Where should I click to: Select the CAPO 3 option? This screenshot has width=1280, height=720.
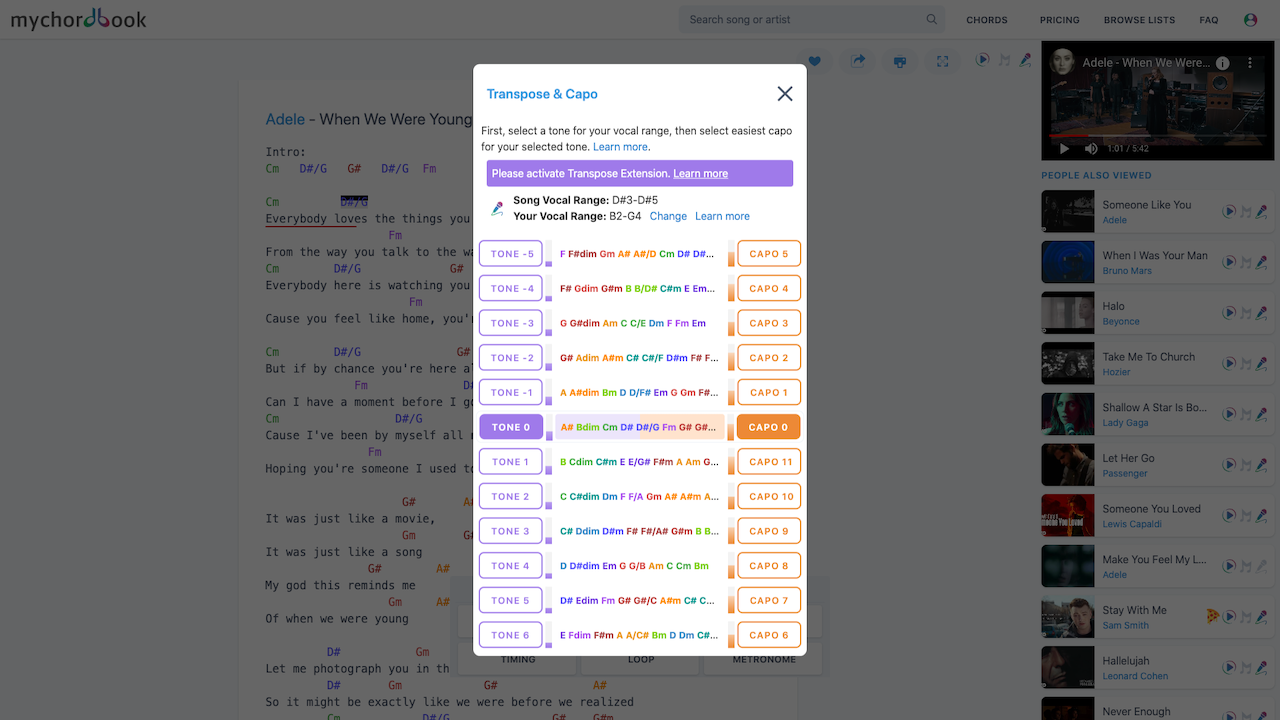coord(769,323)
